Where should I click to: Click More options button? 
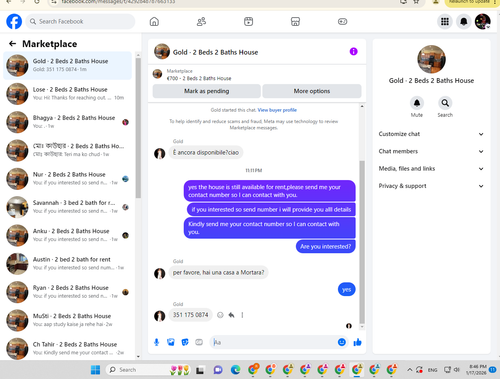pos(312,91)
